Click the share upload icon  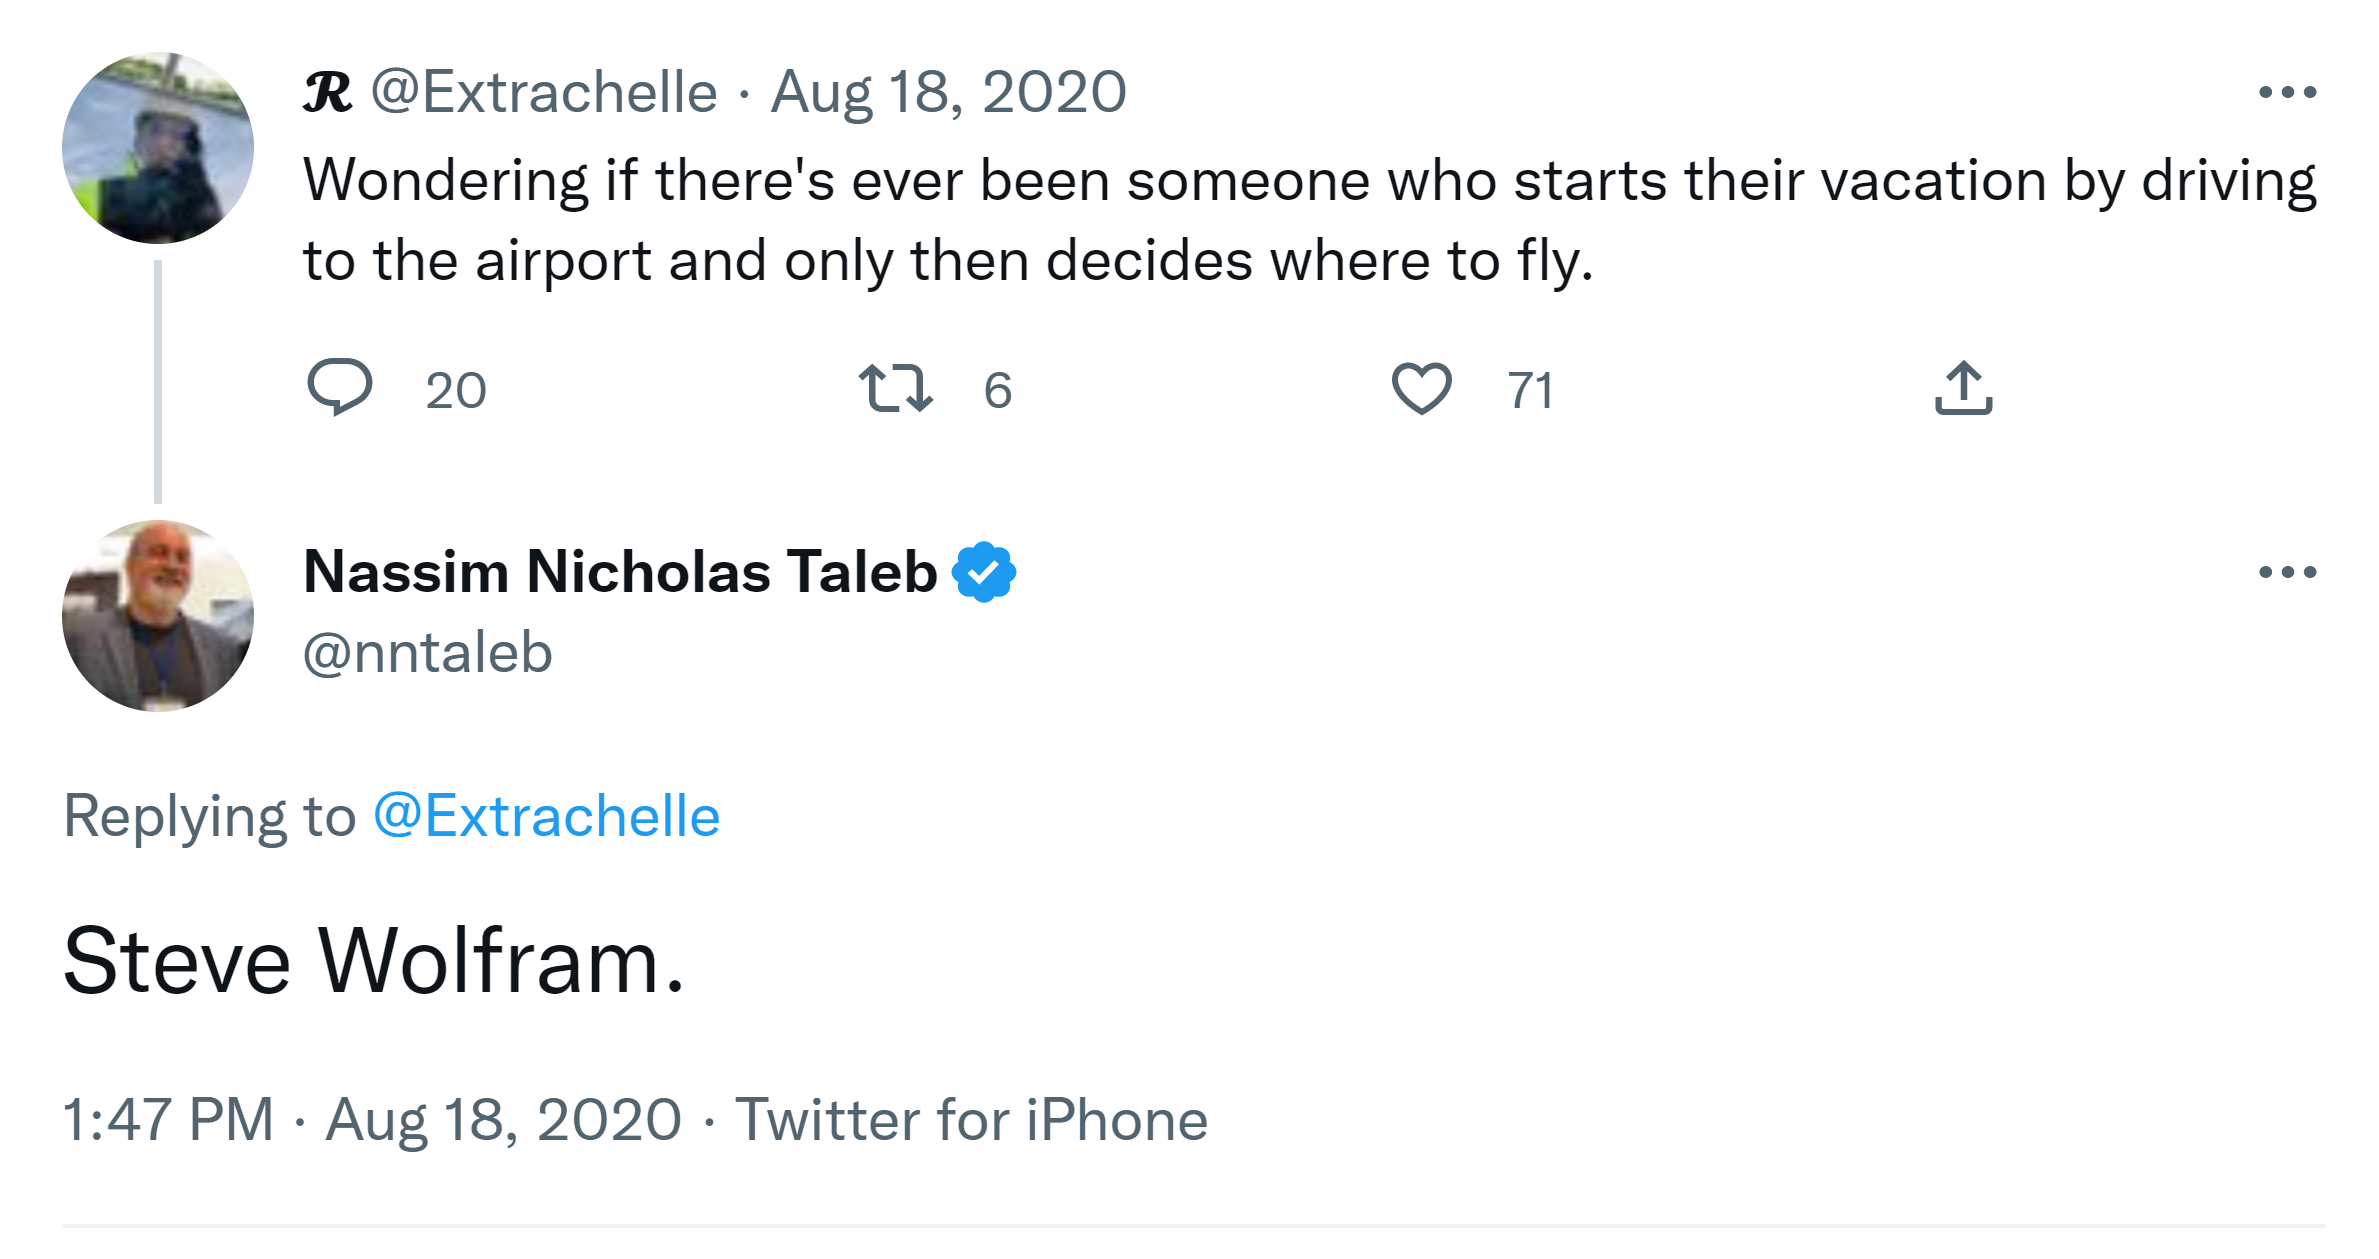[x=1963, y=388]
